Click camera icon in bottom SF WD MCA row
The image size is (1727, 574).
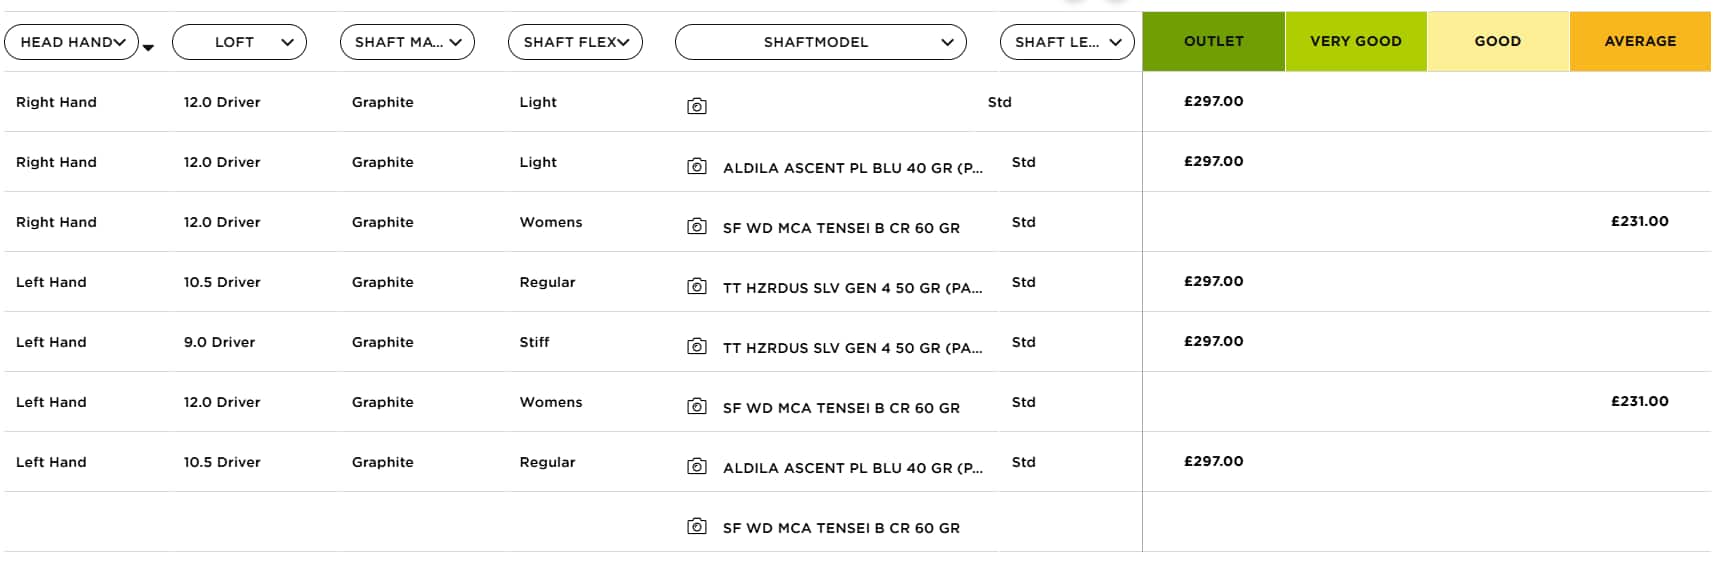point(697,526)
